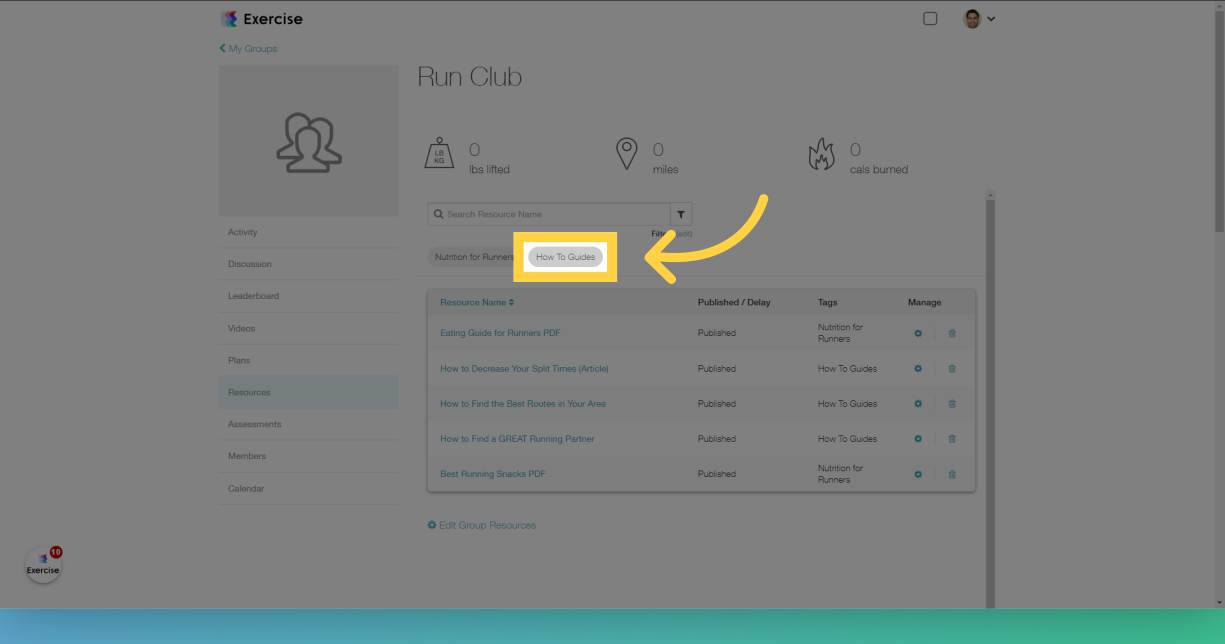This screenshot has width=1225, height=644.
Task: Open the filter funnel button
Action: click(681, 214)
